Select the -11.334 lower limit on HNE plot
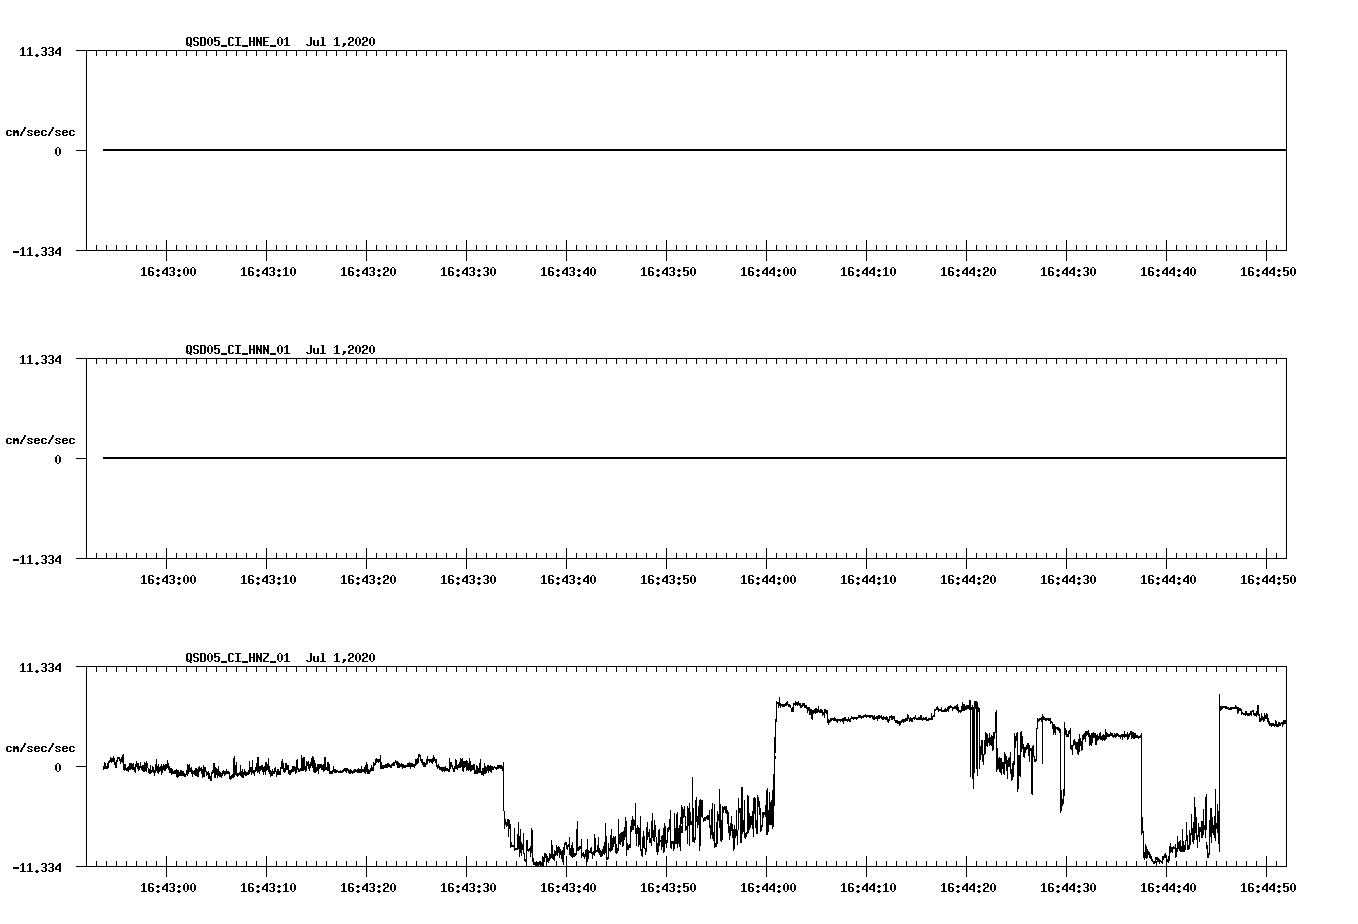This screenshot has height=924, width=1358. 37,251
